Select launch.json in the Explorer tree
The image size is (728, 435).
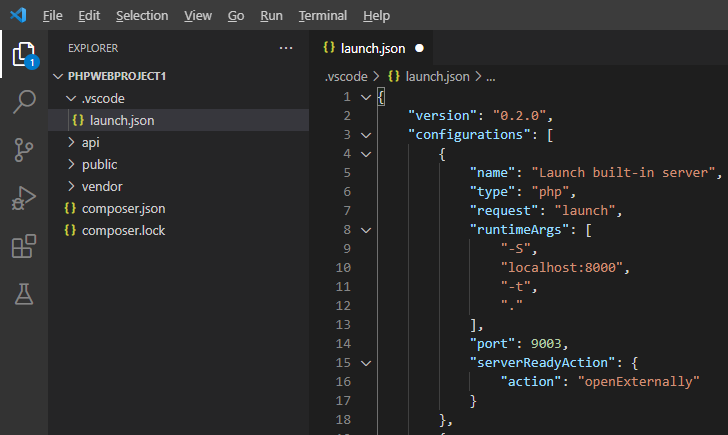[179, 120]
